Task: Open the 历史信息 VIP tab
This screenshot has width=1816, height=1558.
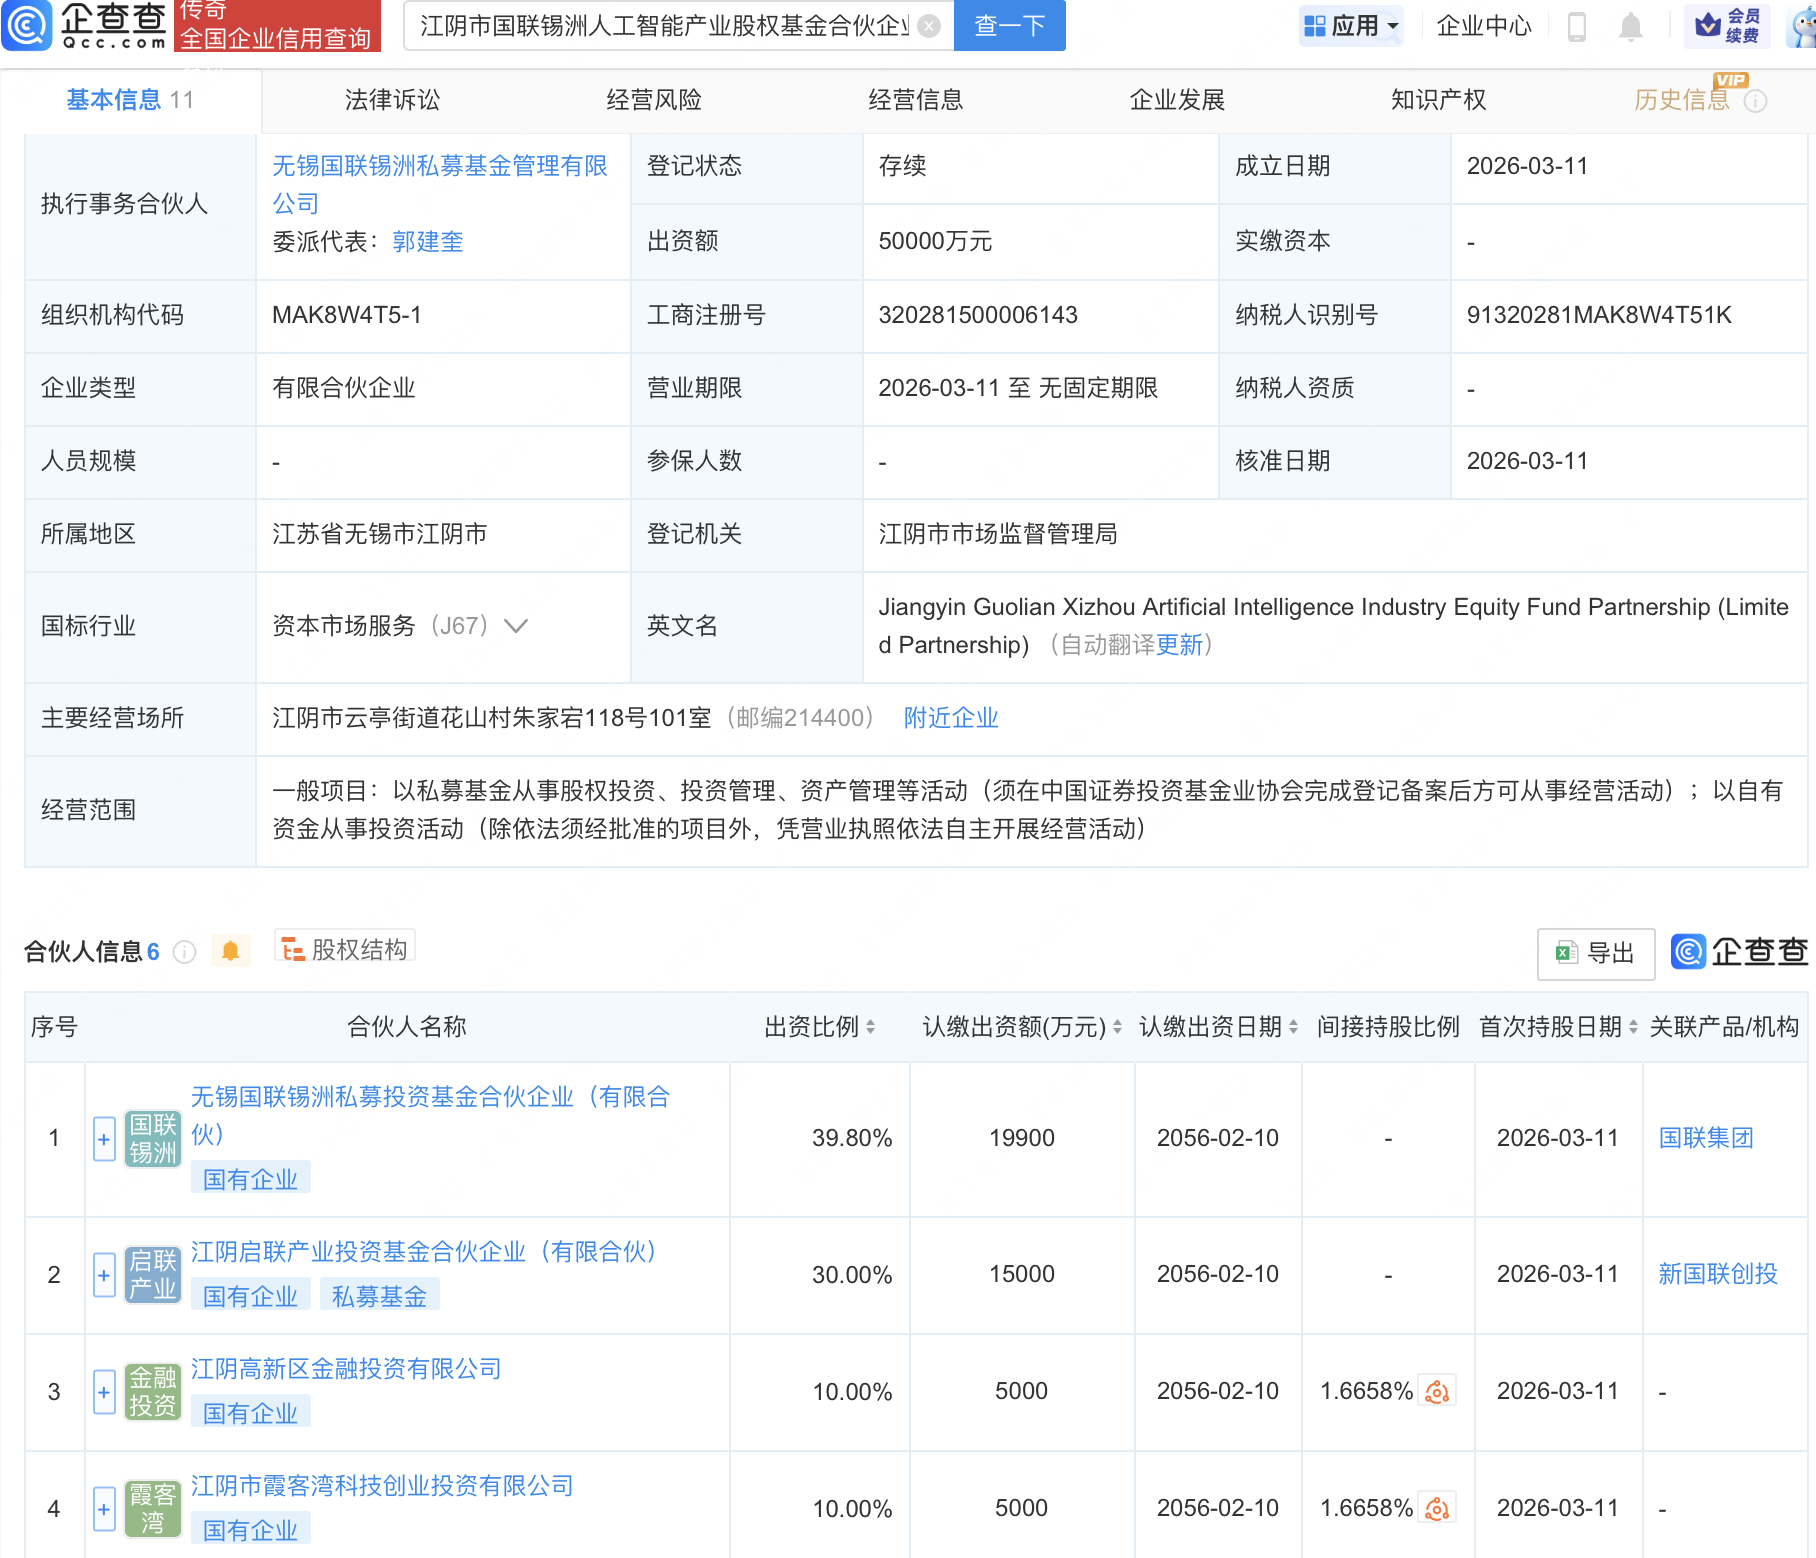Action: tap(1681, 99)
